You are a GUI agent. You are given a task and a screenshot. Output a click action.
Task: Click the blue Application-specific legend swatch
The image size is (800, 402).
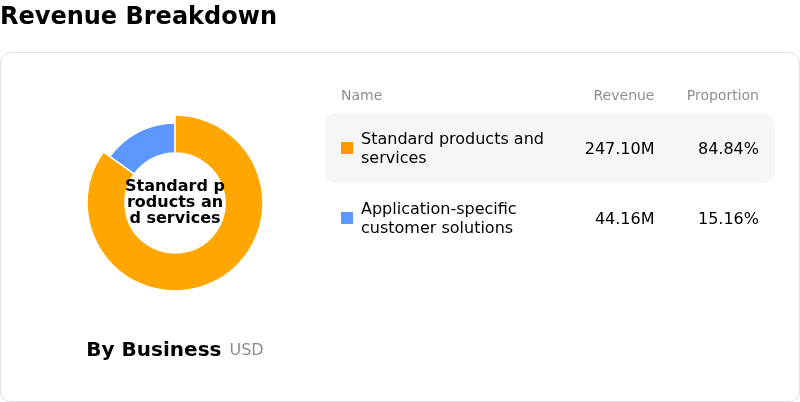pyautogui.click(x=347, y=218)
